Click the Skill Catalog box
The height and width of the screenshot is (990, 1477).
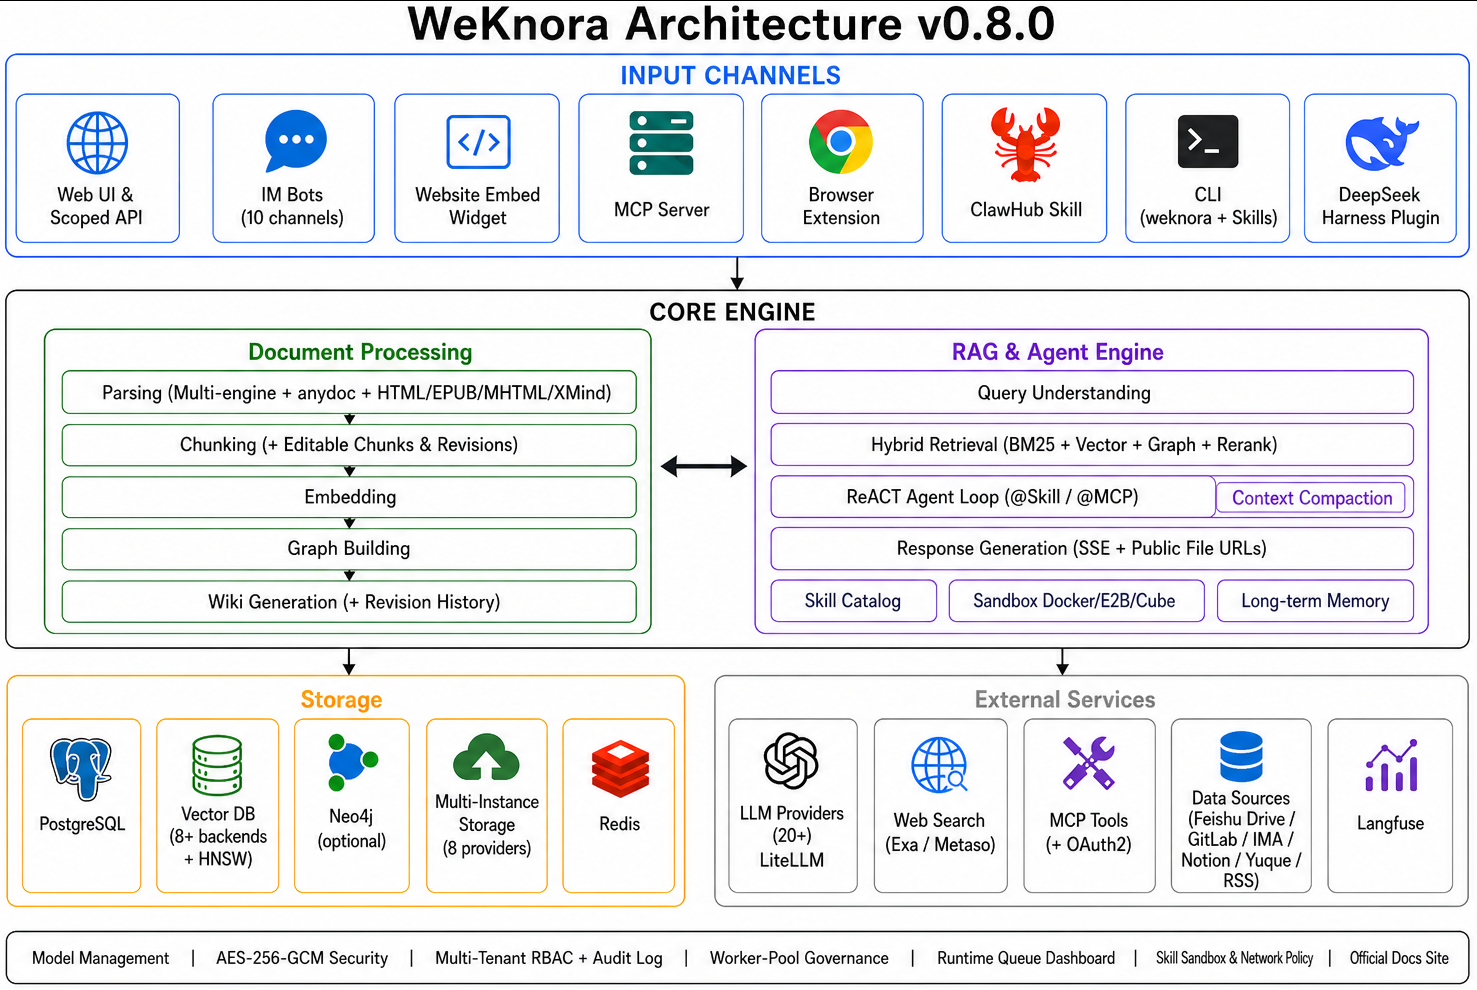click(x=854, y=601)
